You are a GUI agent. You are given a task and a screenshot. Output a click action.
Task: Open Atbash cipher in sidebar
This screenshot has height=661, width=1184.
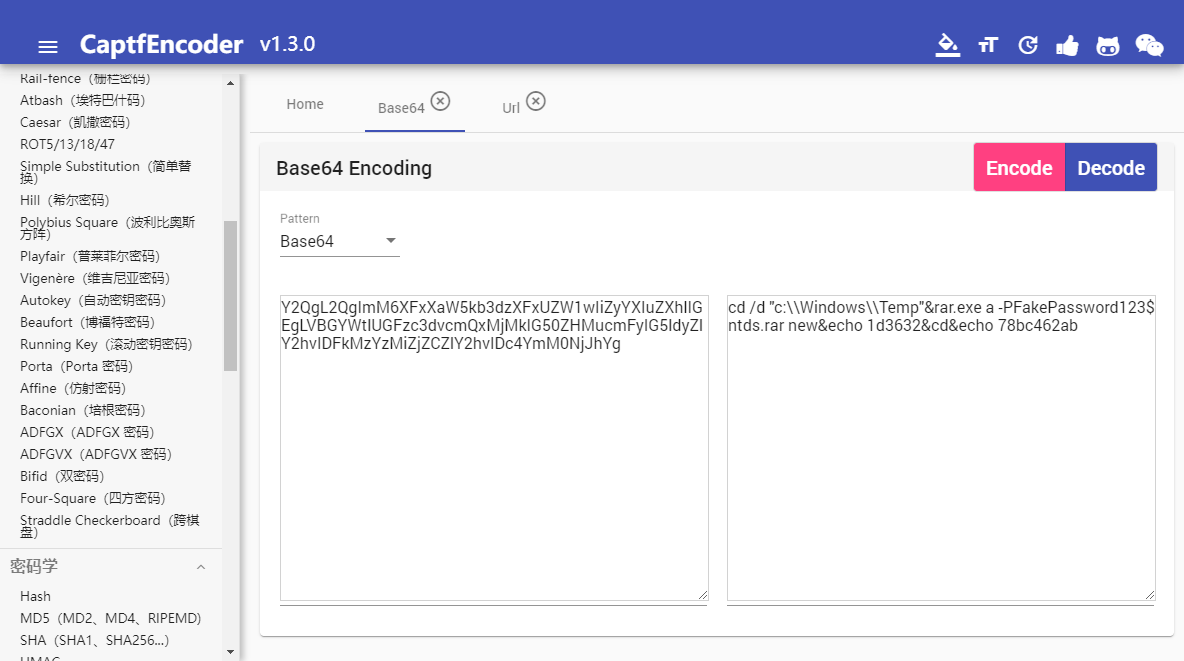[x=82, y=100]
